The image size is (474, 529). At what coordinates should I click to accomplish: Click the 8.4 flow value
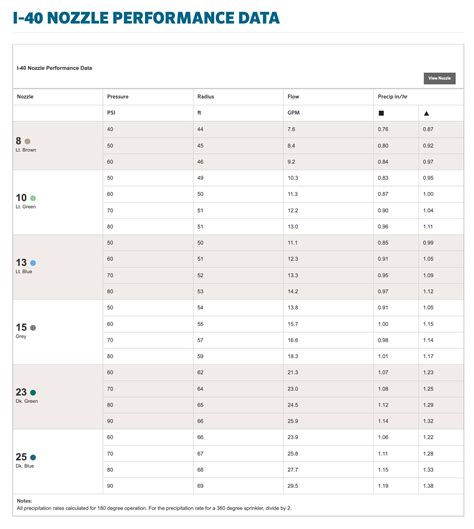pyautogui.click(x=291, y=146)
